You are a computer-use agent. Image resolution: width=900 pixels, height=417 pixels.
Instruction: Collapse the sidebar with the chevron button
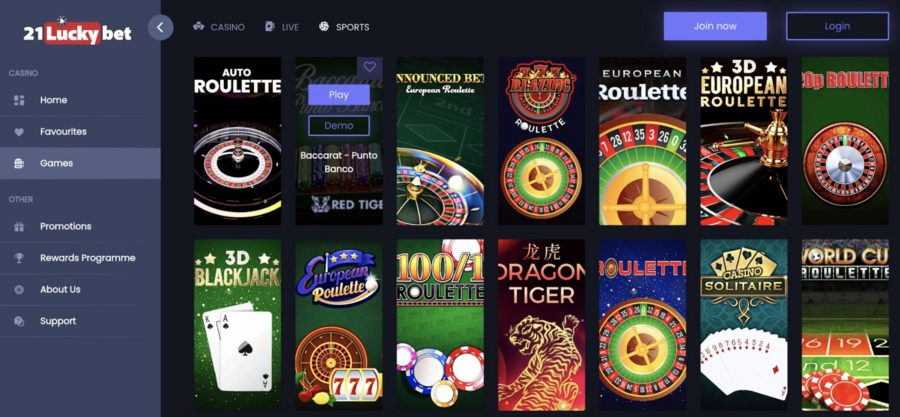click(x=160, y=27)
